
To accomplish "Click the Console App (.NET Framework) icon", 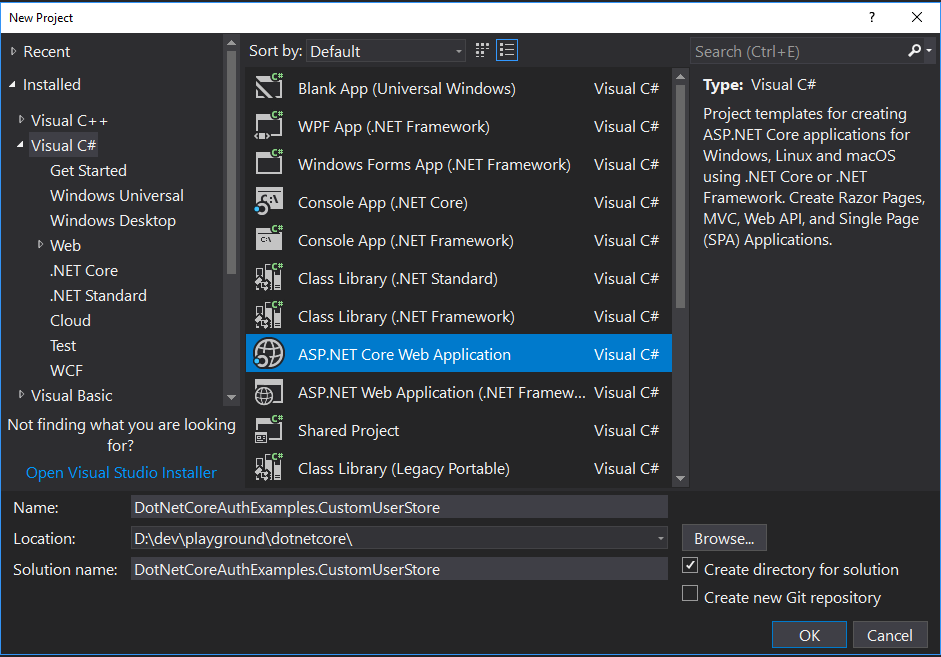I will (x=269, y=240).
